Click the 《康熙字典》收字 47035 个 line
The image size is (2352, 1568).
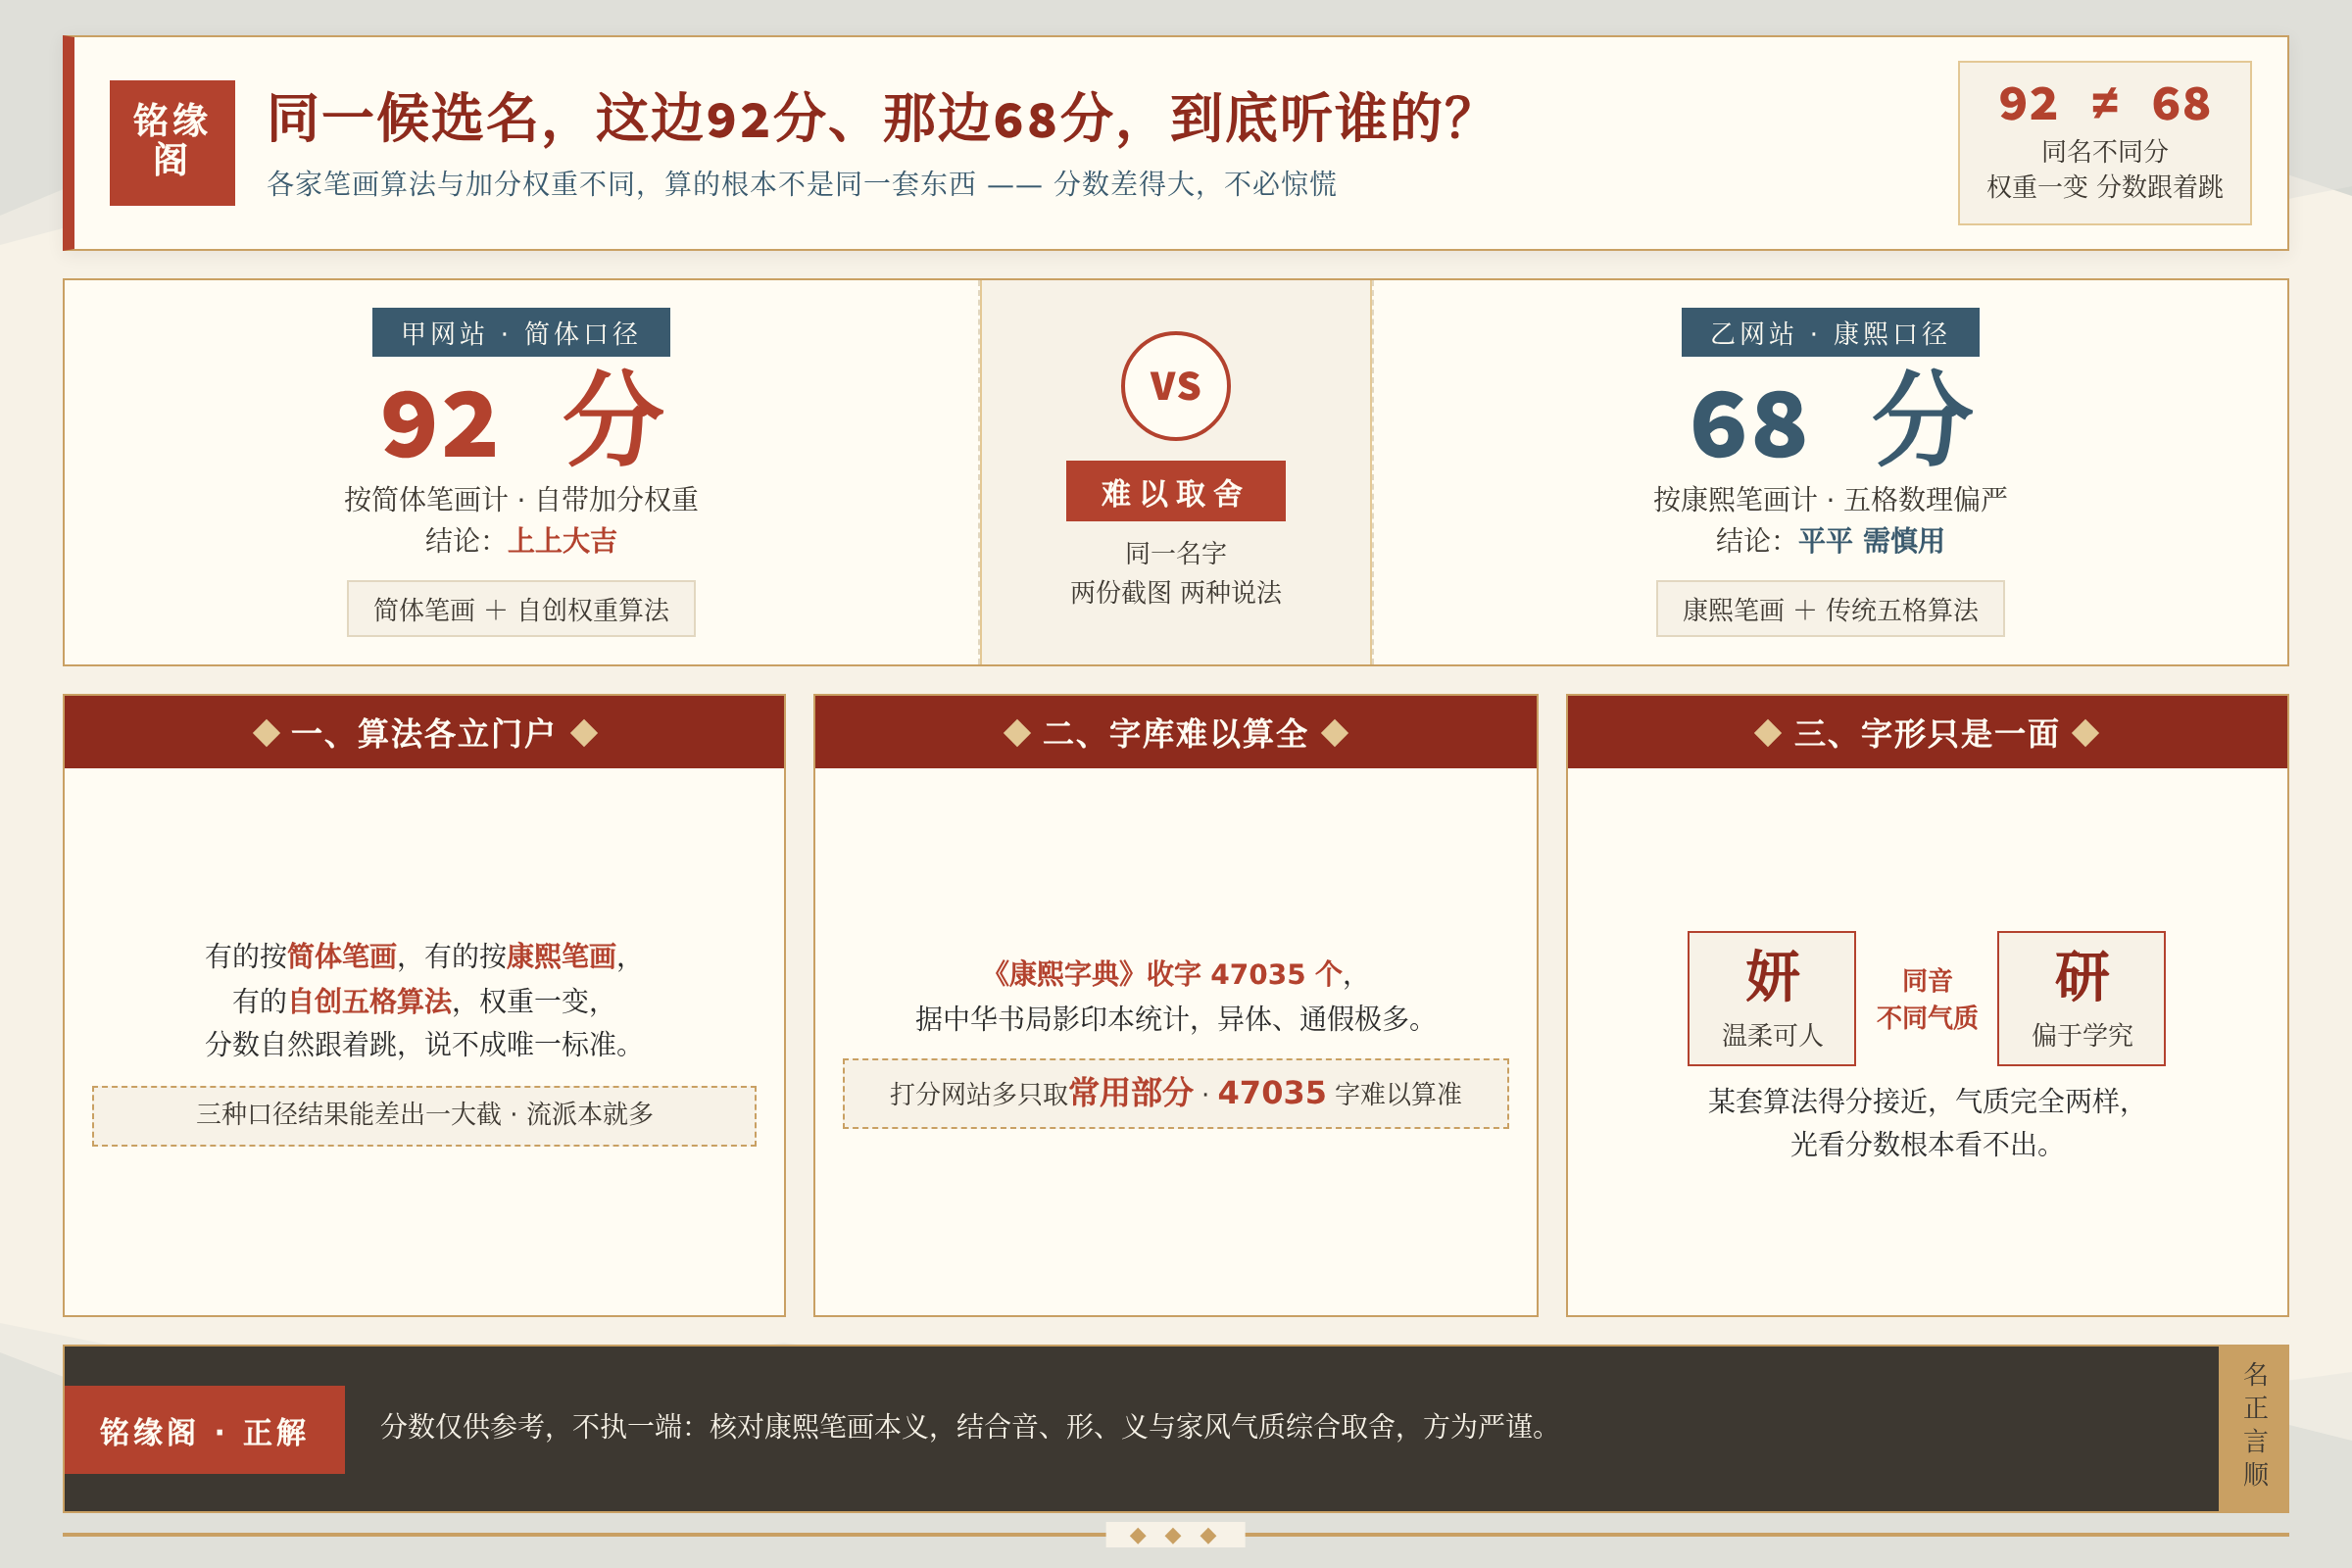point(1170,973)
